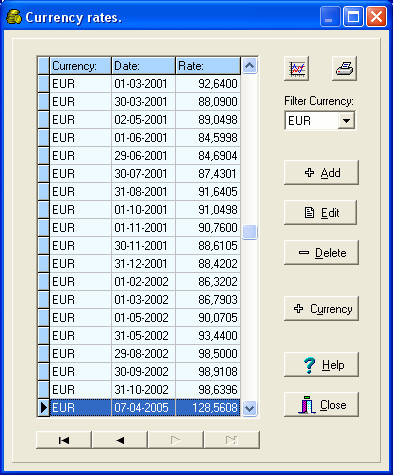Open Help

(x=321, y=365)
